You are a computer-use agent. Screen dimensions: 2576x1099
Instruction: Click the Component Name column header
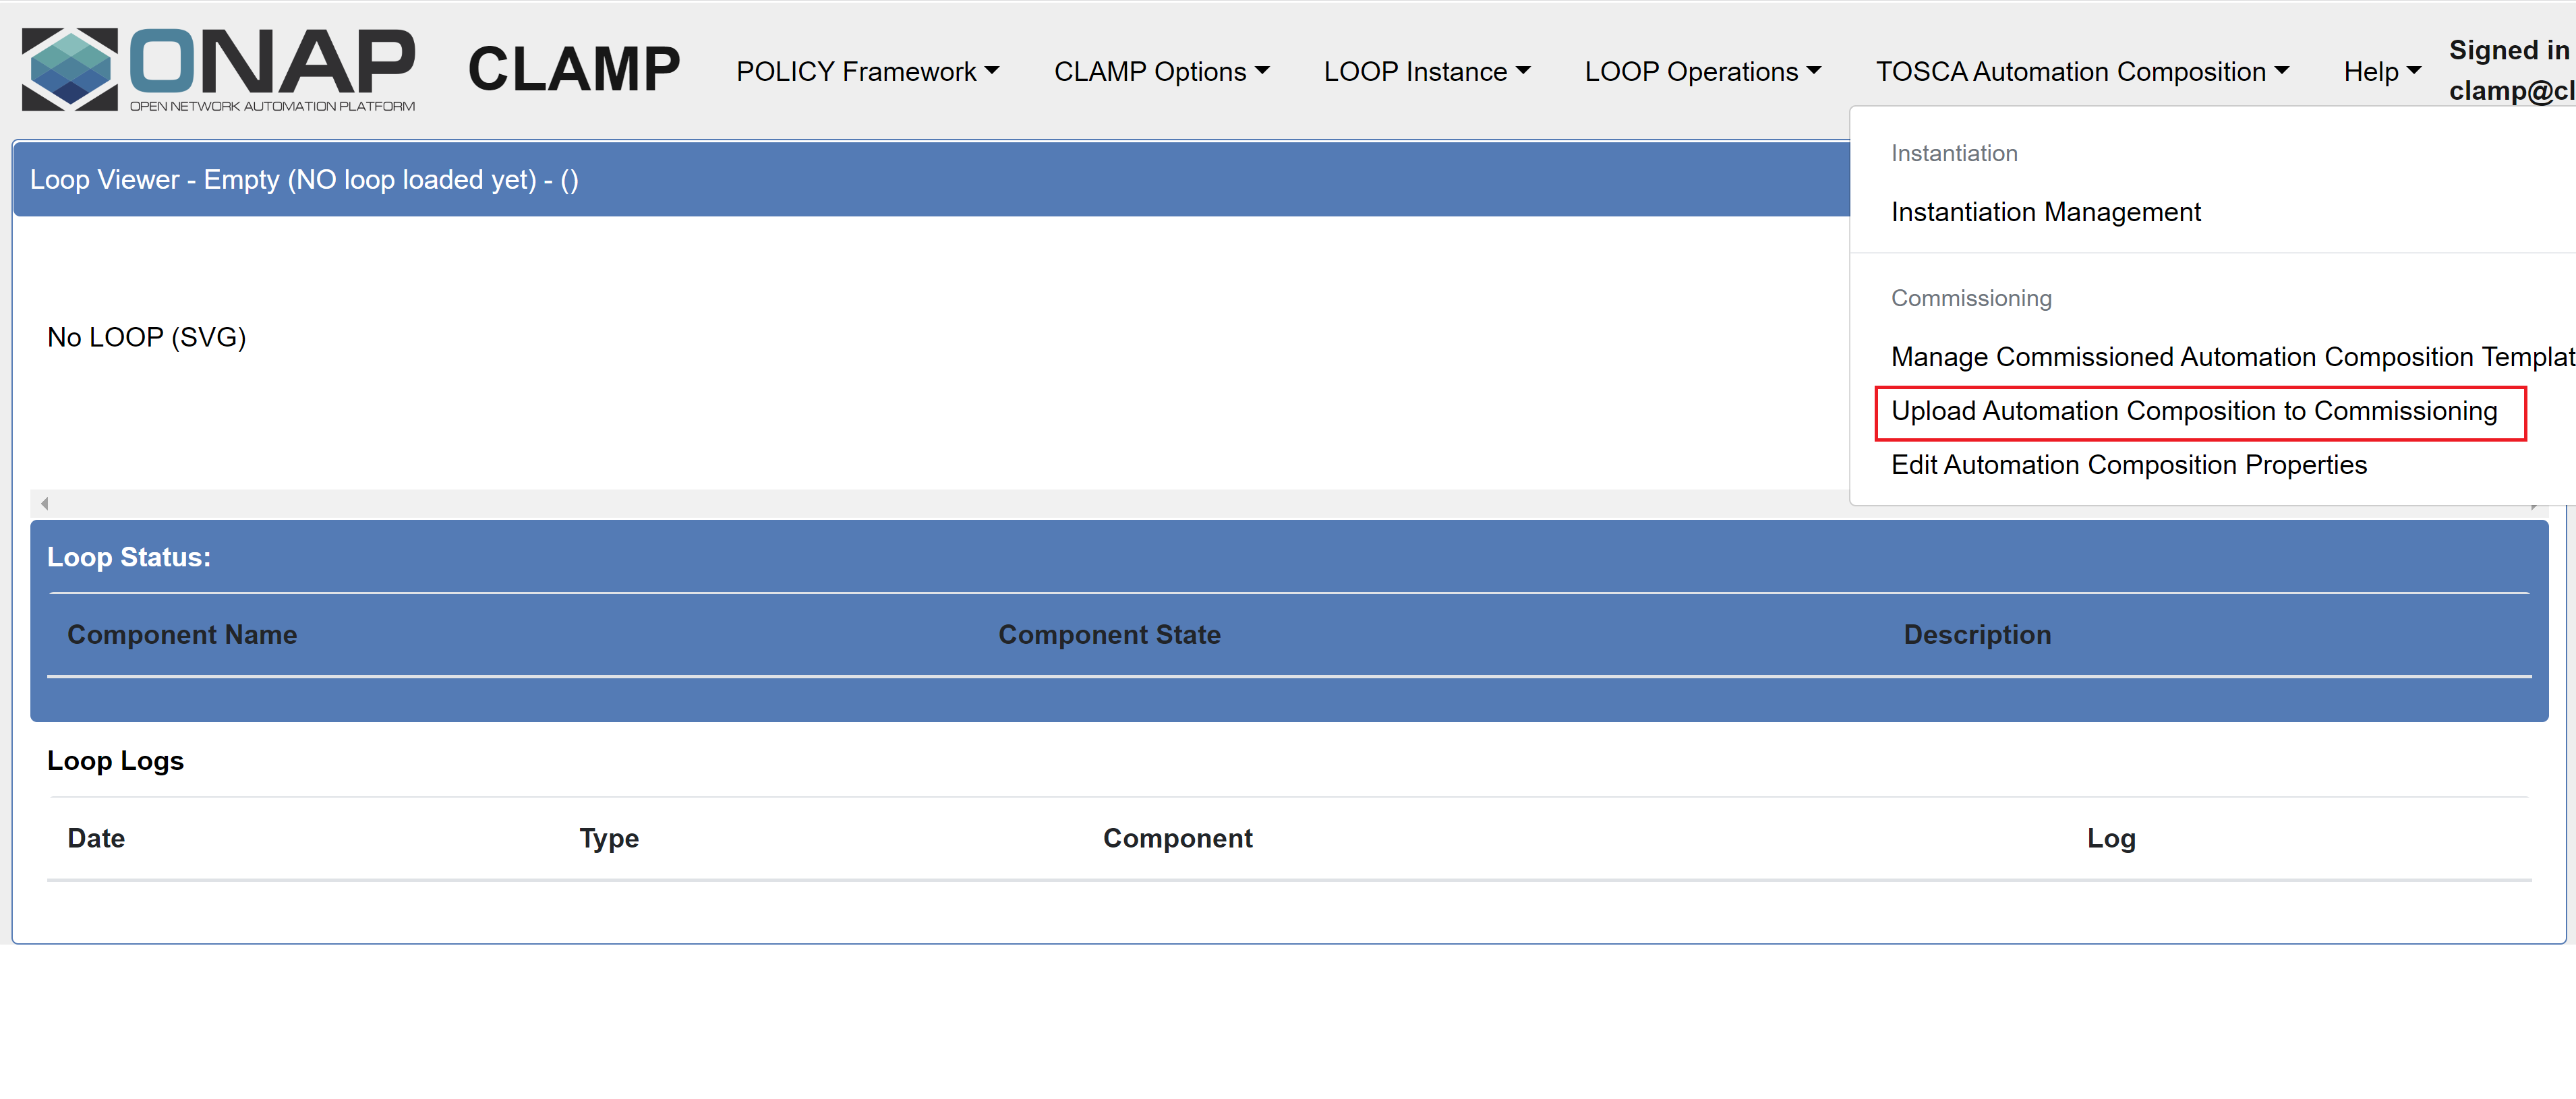point(182,635)
